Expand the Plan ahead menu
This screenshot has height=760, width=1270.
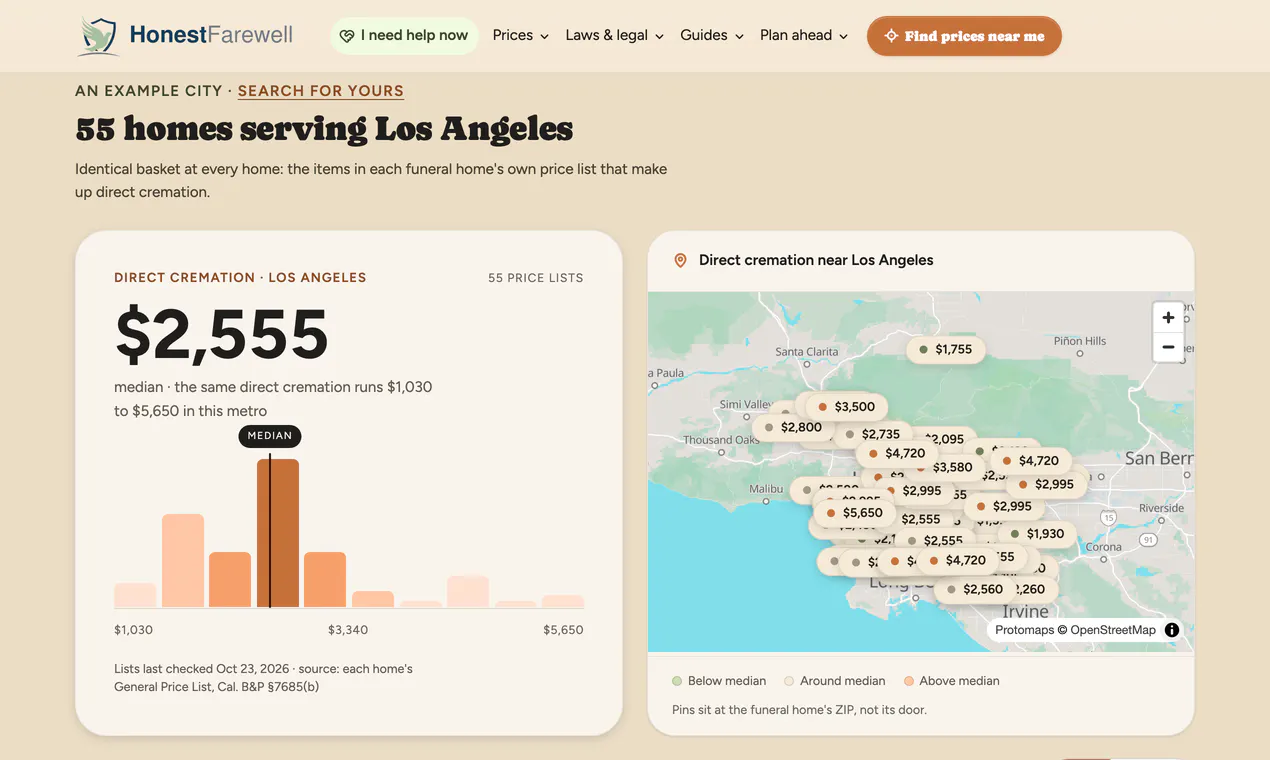tap(804, 35)
